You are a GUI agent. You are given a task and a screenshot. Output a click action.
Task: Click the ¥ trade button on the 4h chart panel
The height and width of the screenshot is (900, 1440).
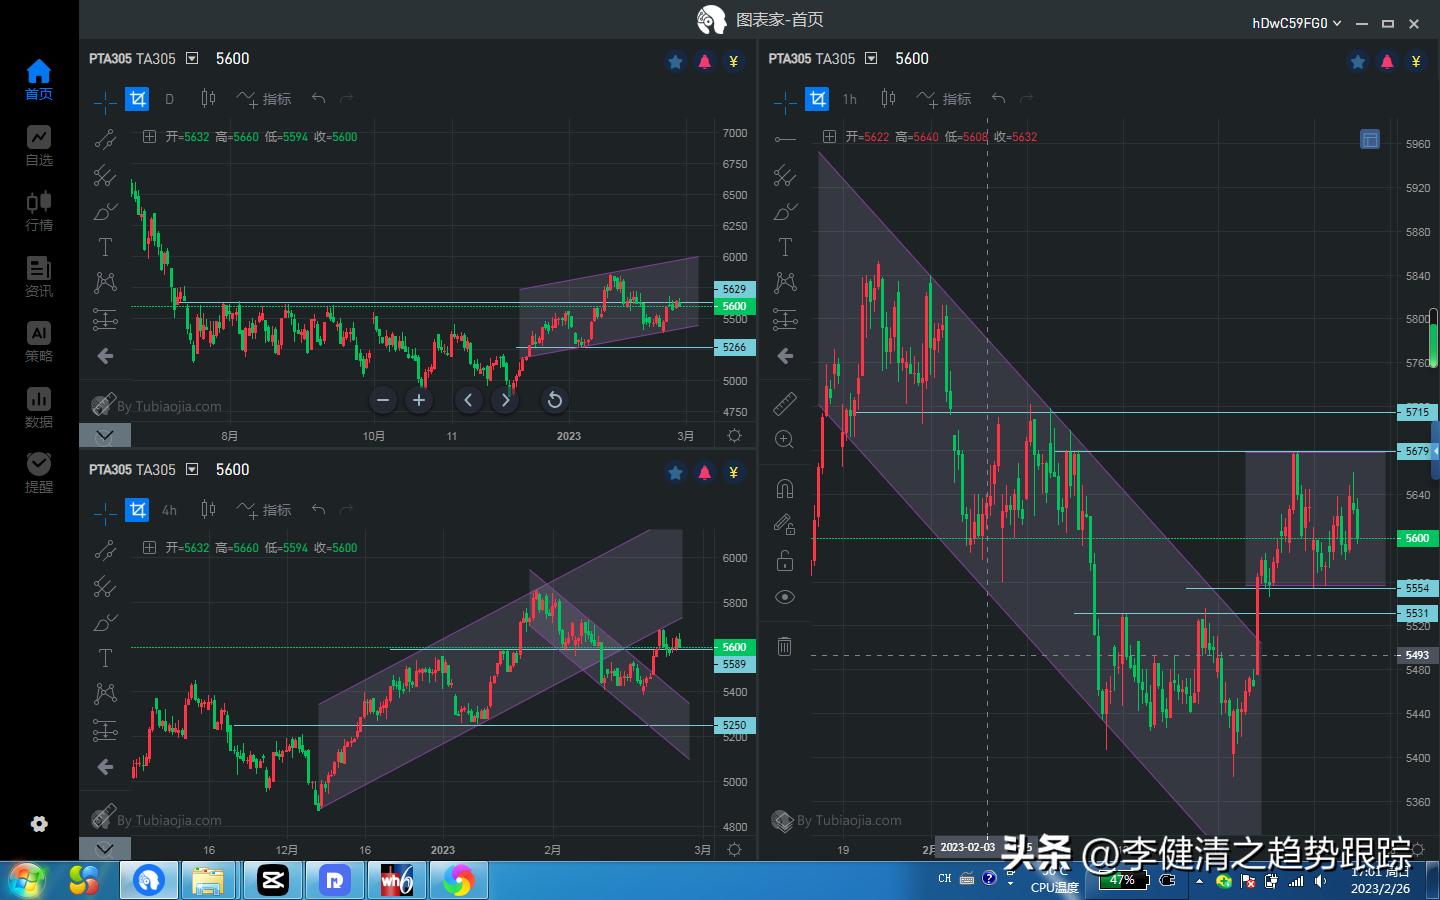coord(733,472)
